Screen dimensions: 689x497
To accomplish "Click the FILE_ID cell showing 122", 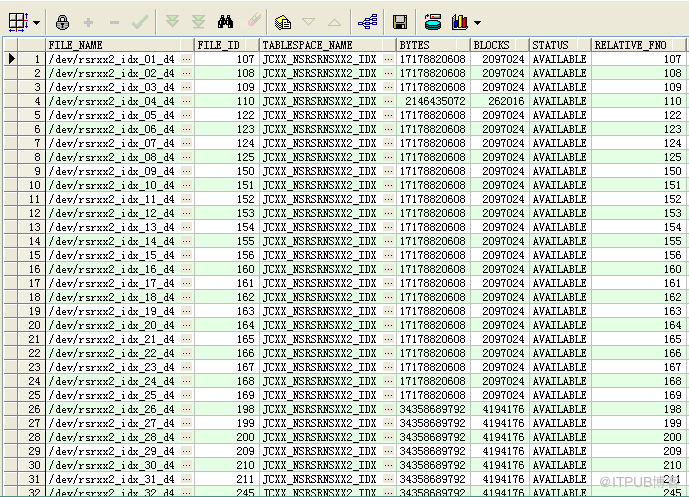I will 227,115.
